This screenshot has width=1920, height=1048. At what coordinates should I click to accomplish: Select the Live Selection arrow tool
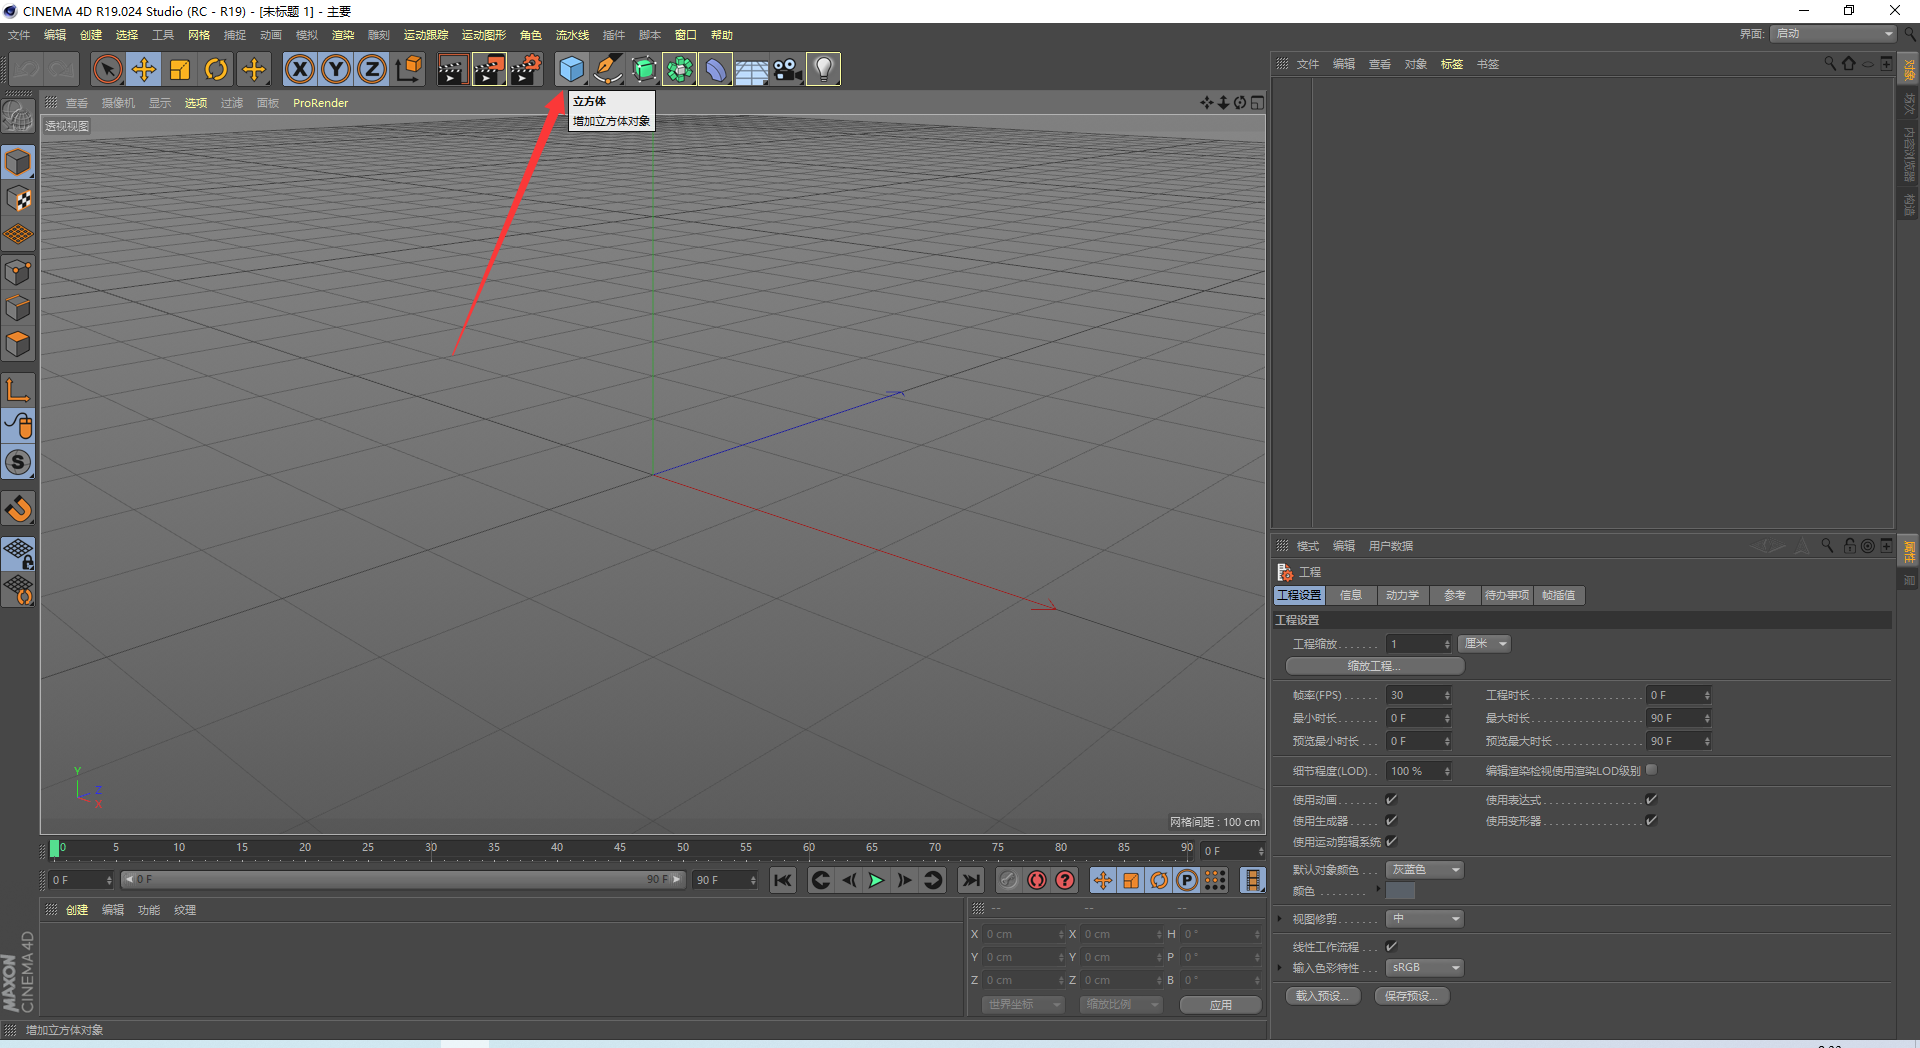coord(107,69)
